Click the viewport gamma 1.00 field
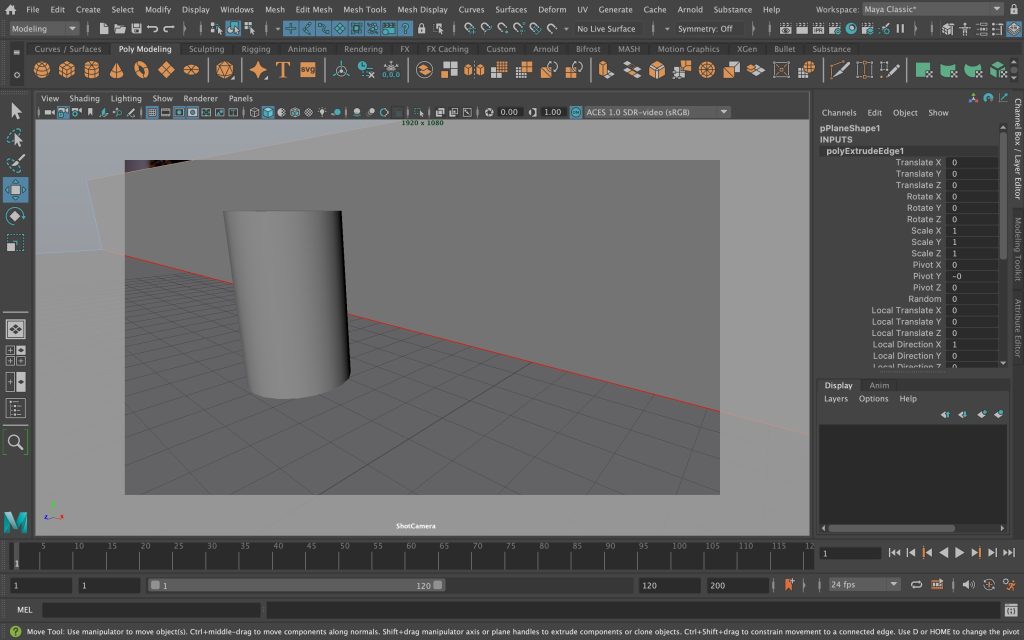 552,112
